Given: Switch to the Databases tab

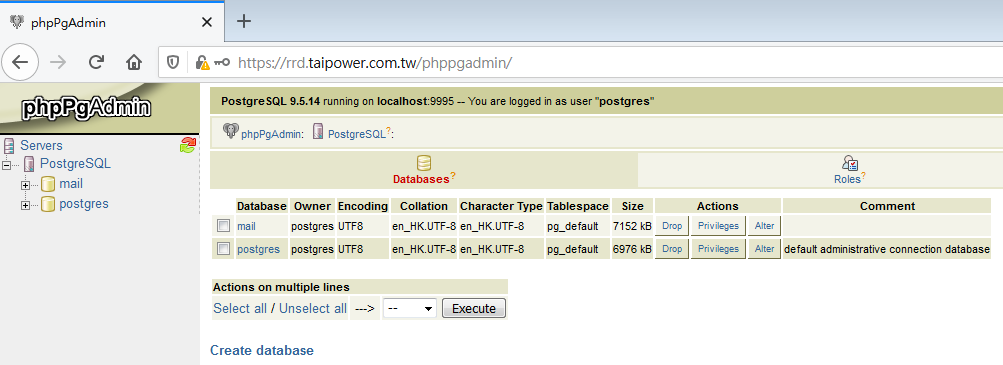Looking at the screenshot, I should coord(423,170).
